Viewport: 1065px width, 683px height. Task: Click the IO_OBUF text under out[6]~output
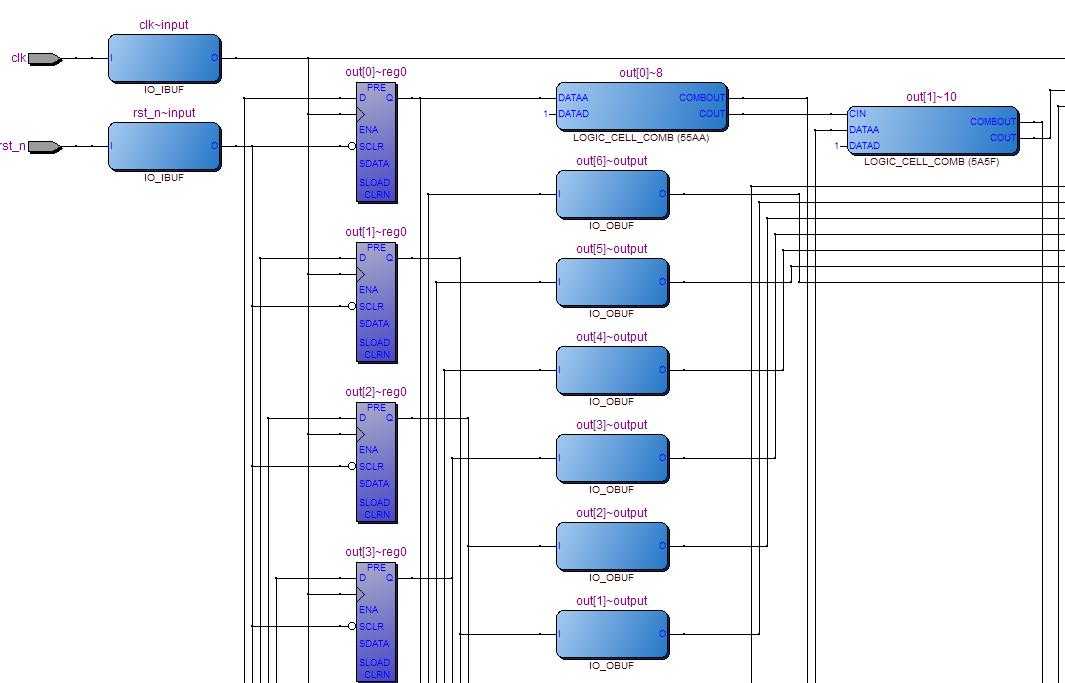tap(611, 225)
